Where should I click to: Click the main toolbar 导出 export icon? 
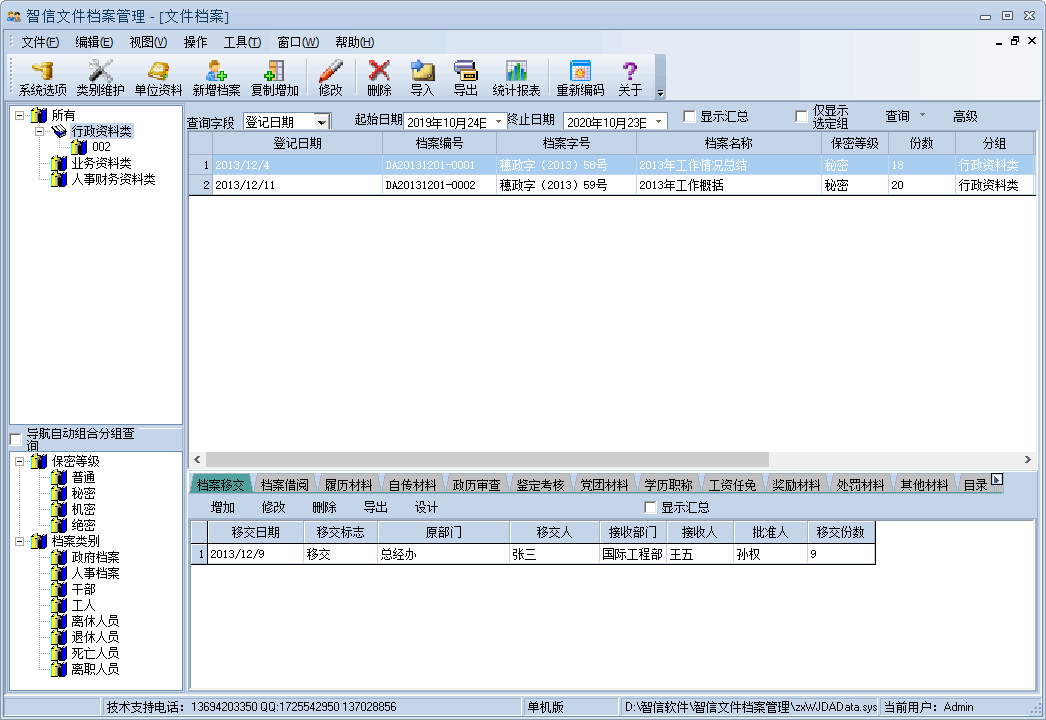(465, 77)
